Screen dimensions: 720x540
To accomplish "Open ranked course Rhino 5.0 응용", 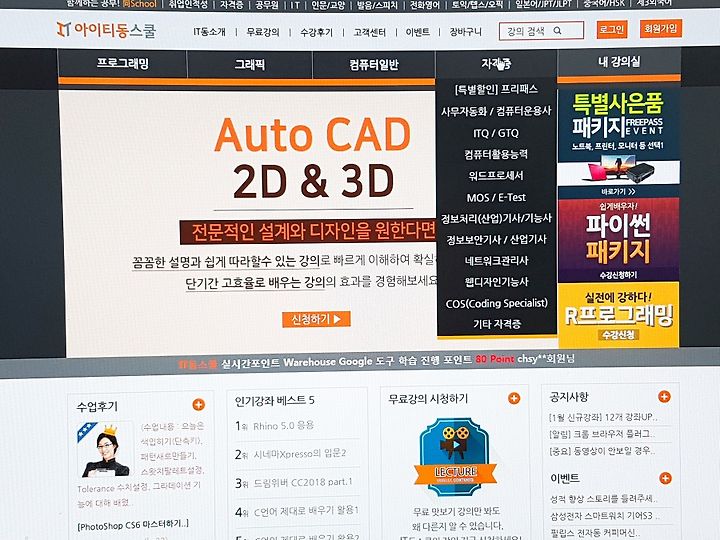I will 283,426.
